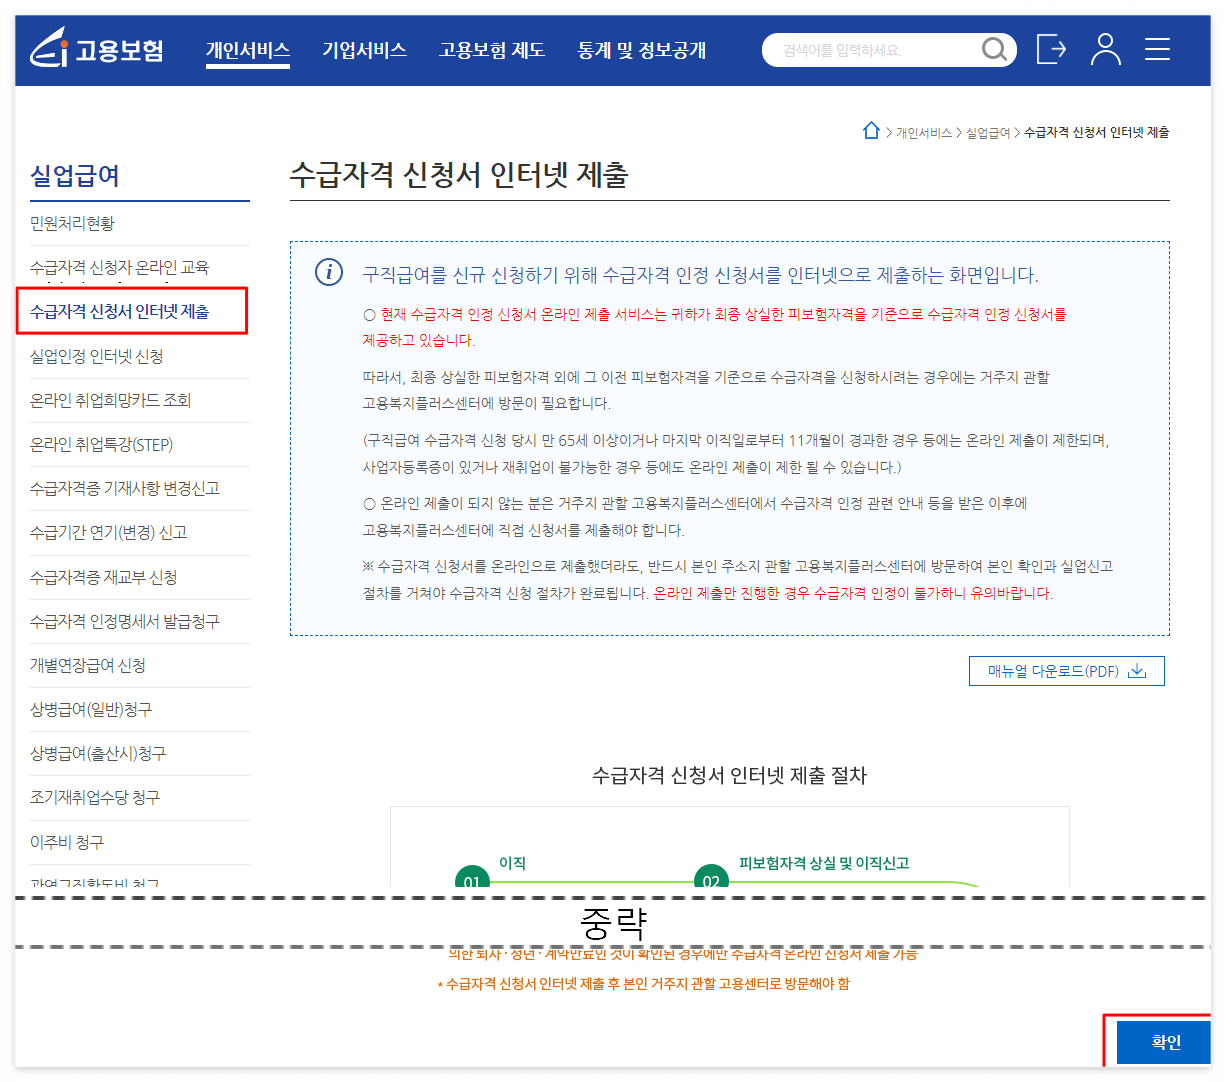Open 민원처리현황 from the sidebar

[x=74, y=223]
